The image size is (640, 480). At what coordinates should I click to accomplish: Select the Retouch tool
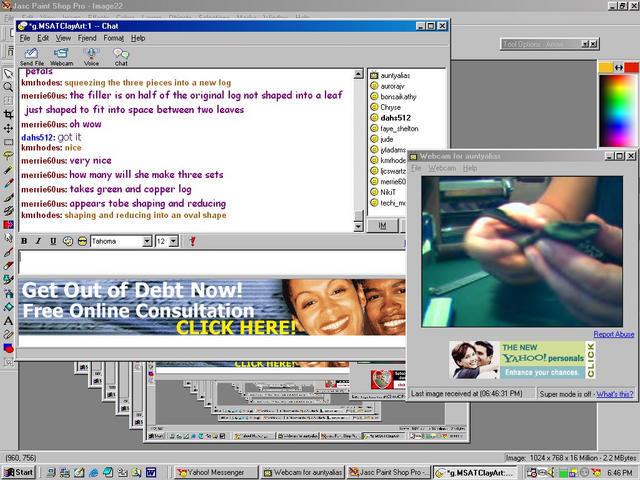(8, 238)
